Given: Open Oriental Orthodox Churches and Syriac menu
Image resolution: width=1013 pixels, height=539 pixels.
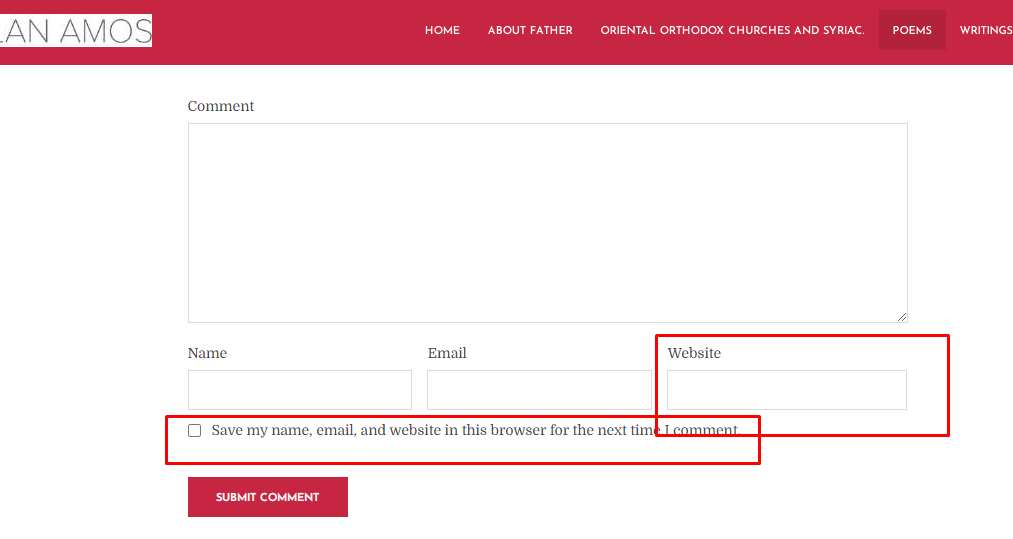Looking at the screenshot, I should coord(732,30).
